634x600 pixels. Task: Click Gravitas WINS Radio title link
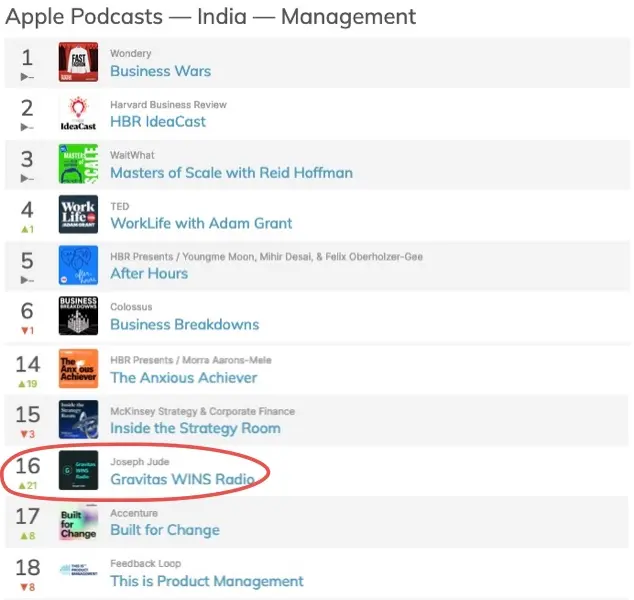tap(182, 479)
